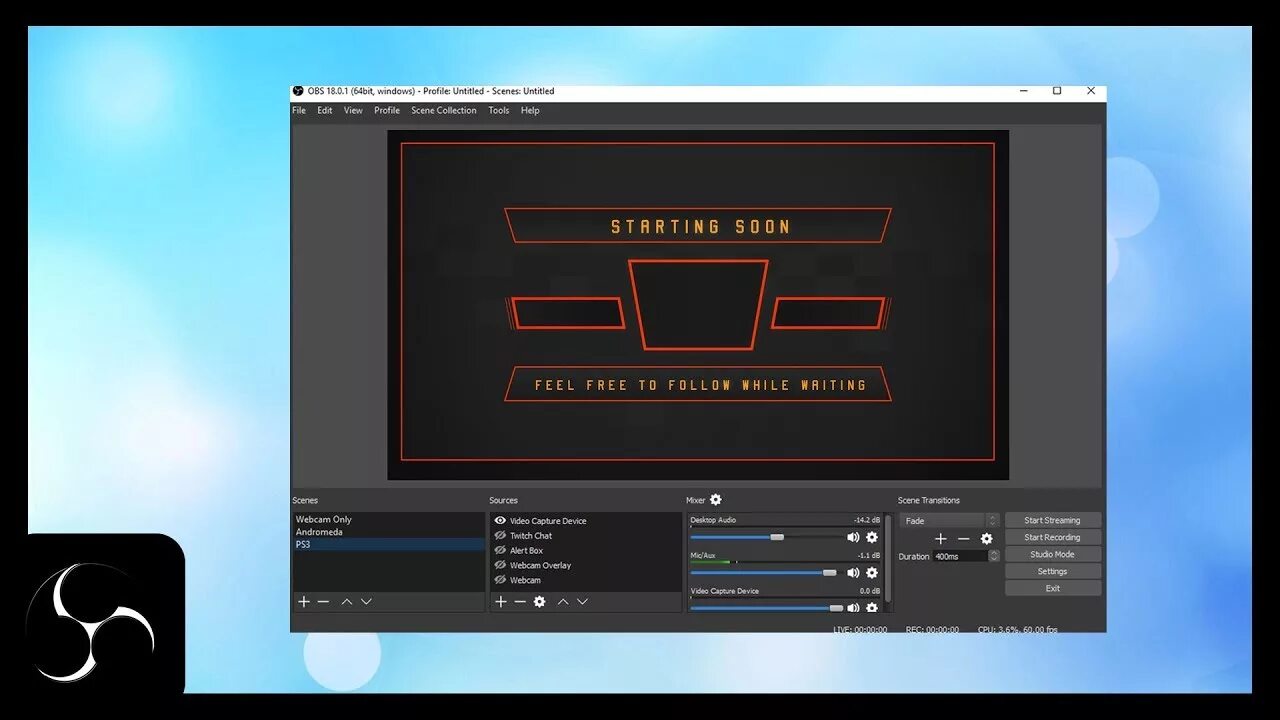Click the Duration 400ms field
1280x720 pixels.
[960, 556]
